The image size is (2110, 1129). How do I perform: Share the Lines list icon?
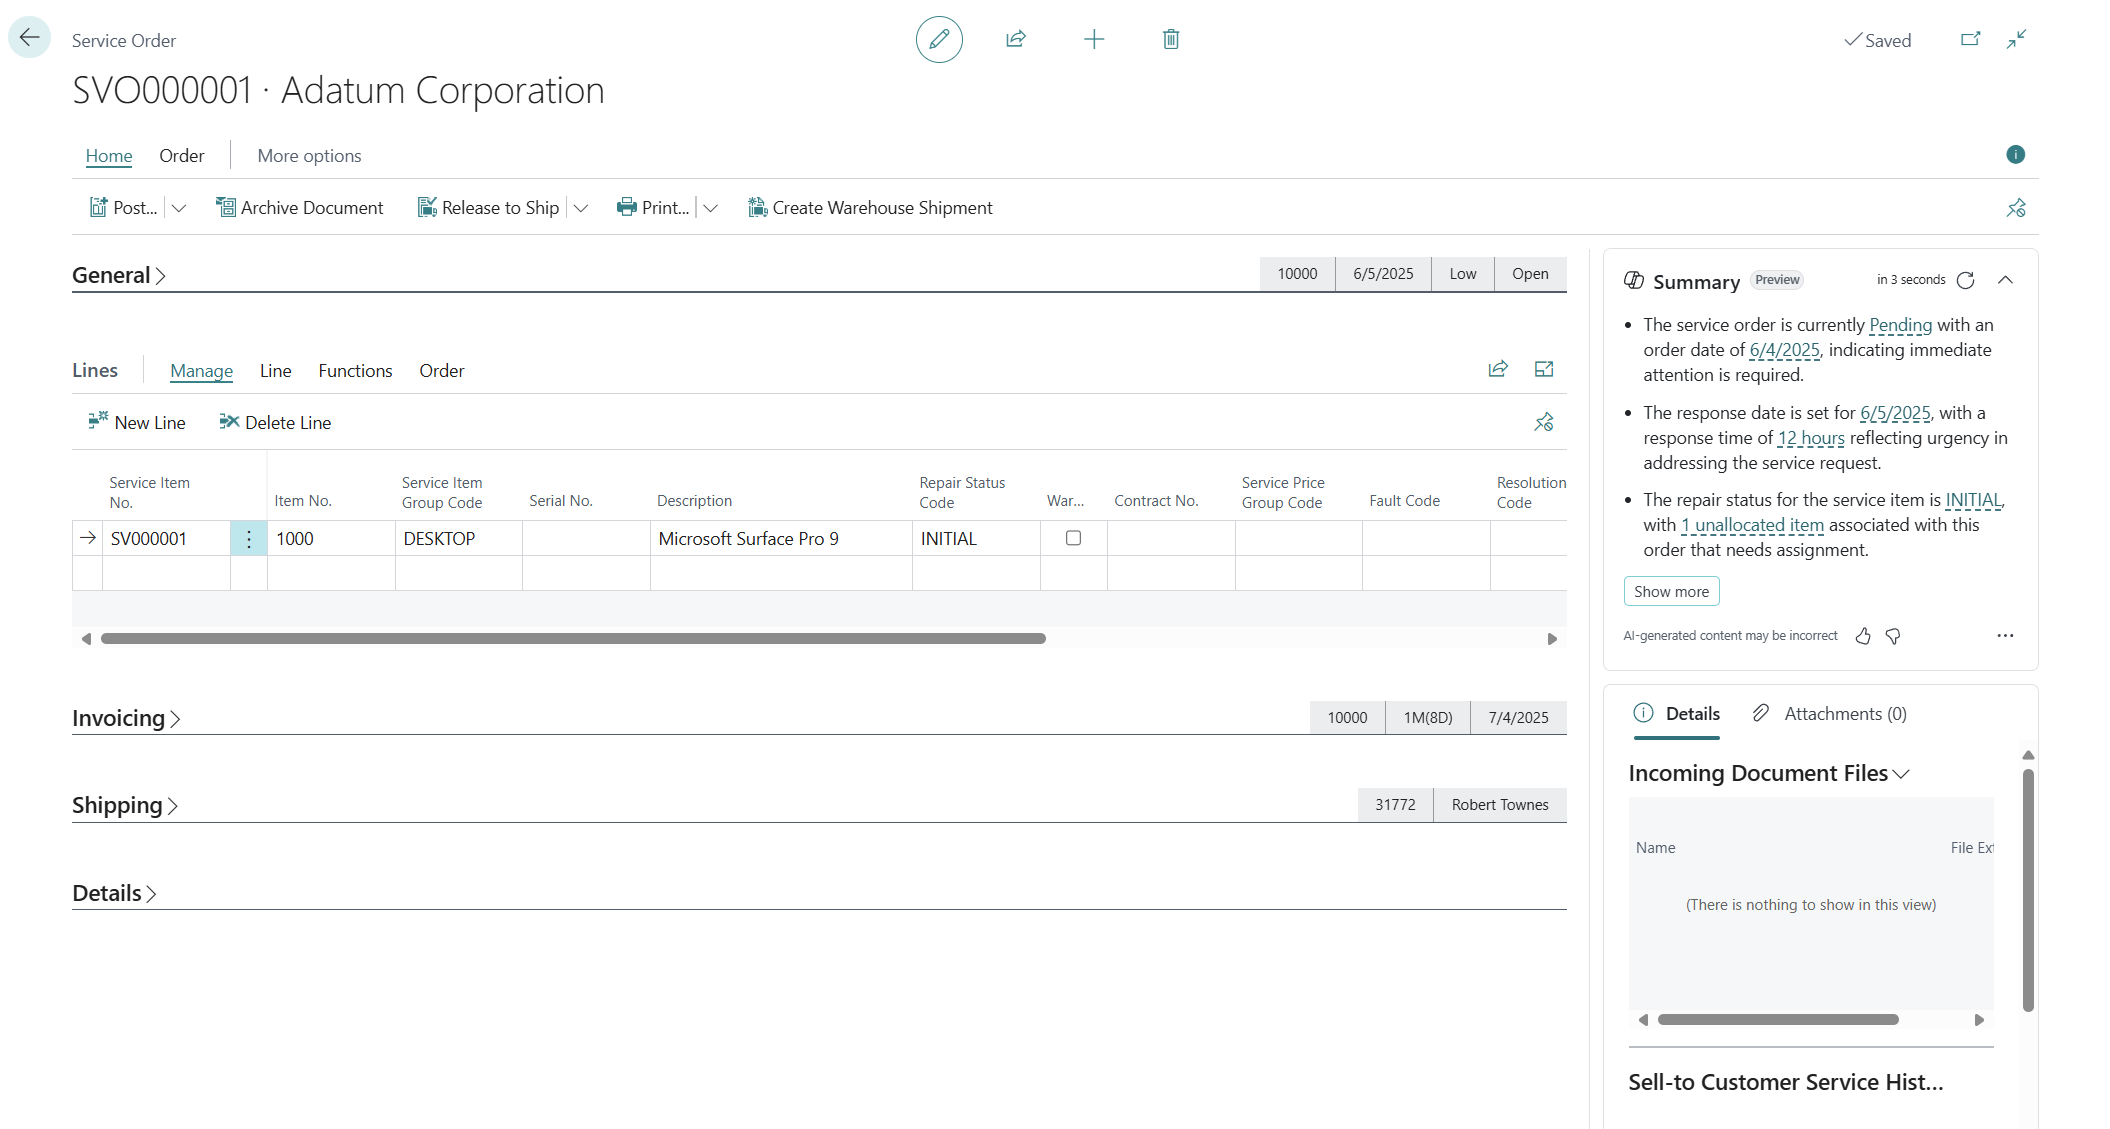point(1498,369)
